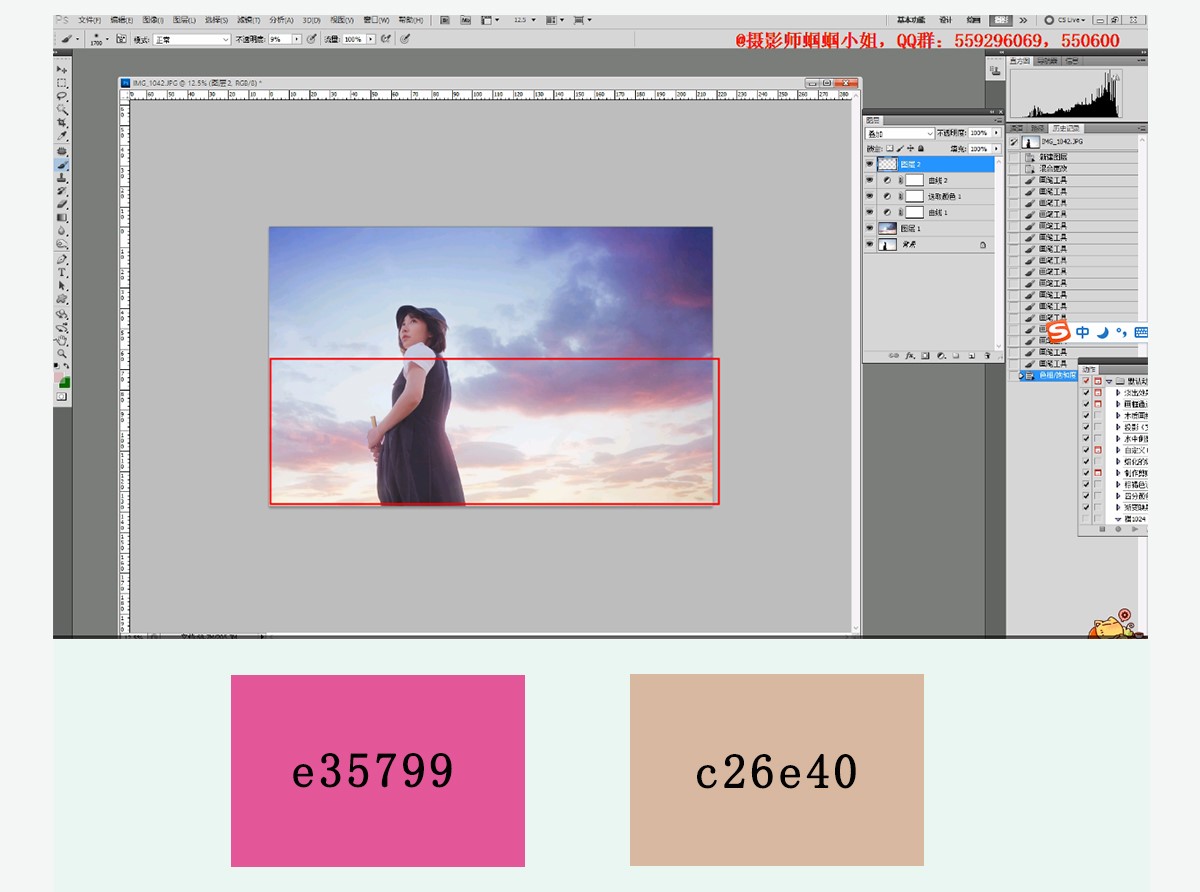Create new layer from layers panel footer
Viewport: 1200px width, 892px height.
[971, 355]
